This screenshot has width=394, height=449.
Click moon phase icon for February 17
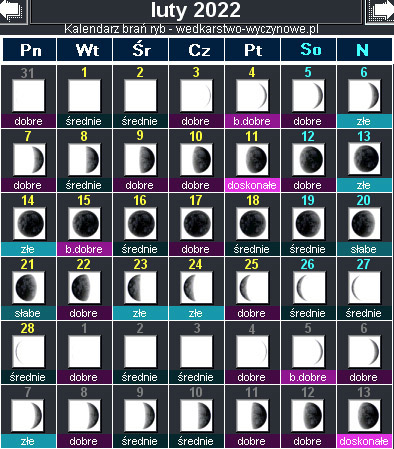[196, 223]
